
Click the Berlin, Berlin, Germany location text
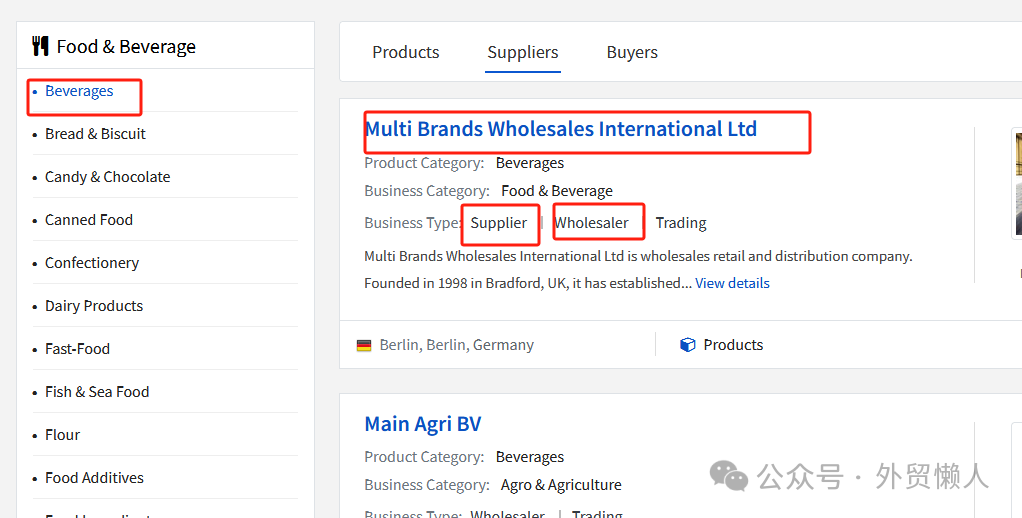456,345
